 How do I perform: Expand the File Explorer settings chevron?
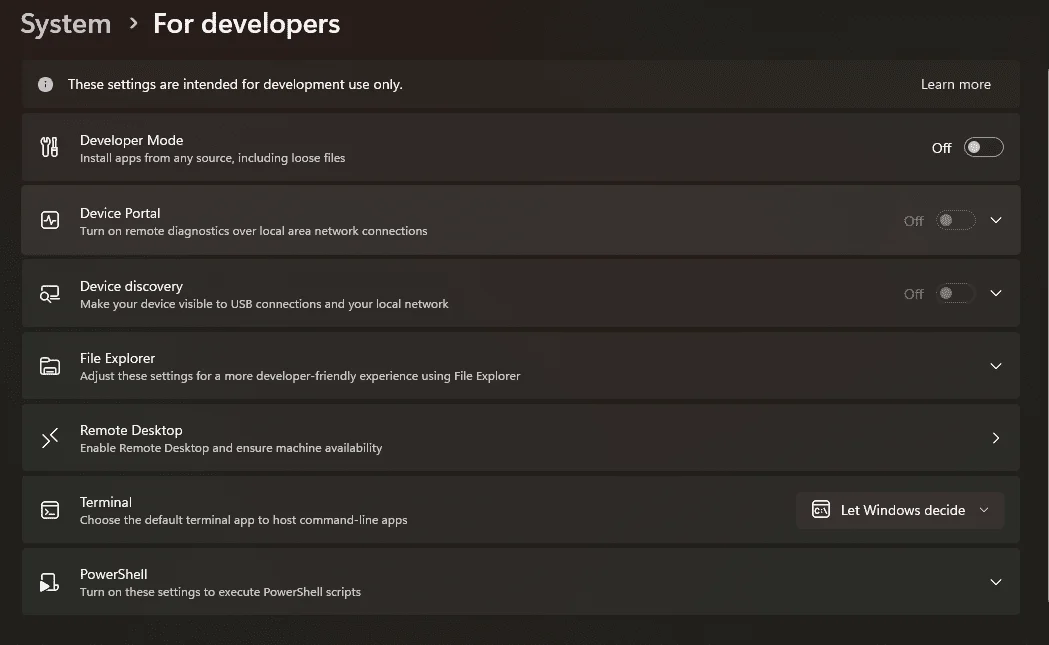point(996,366)
